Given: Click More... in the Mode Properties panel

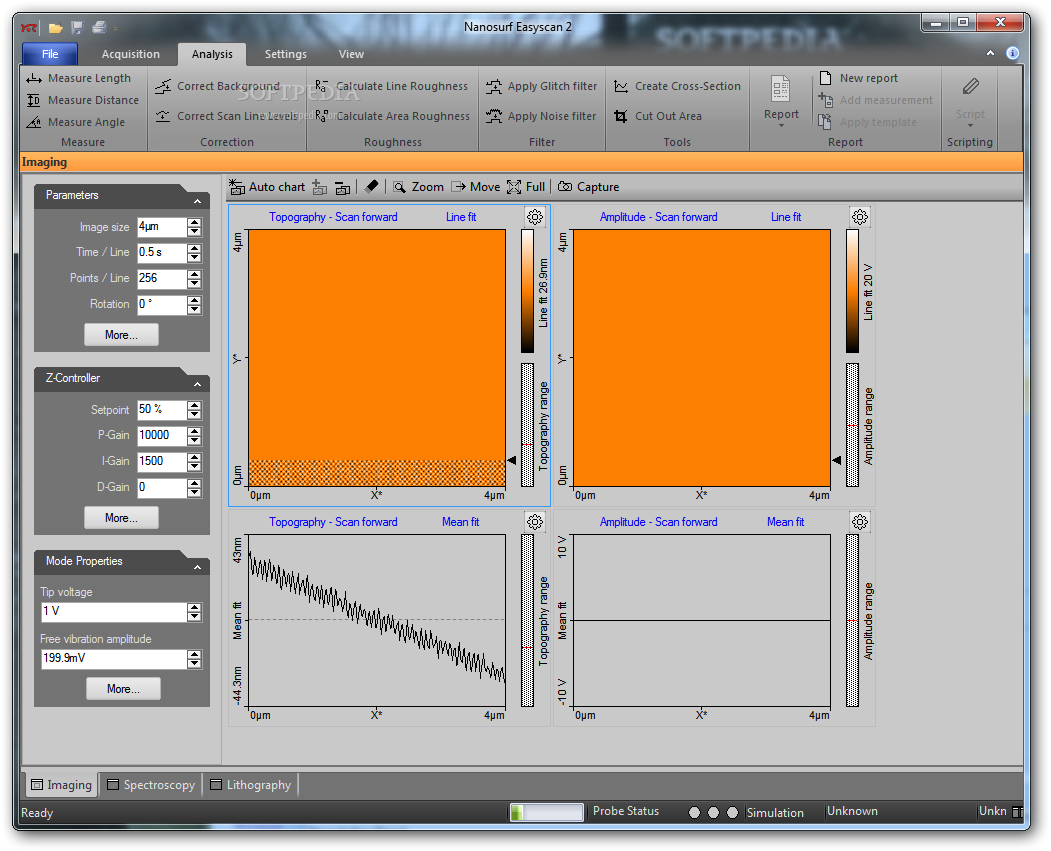Looking at the screenshot, I should tap(123, 689).
